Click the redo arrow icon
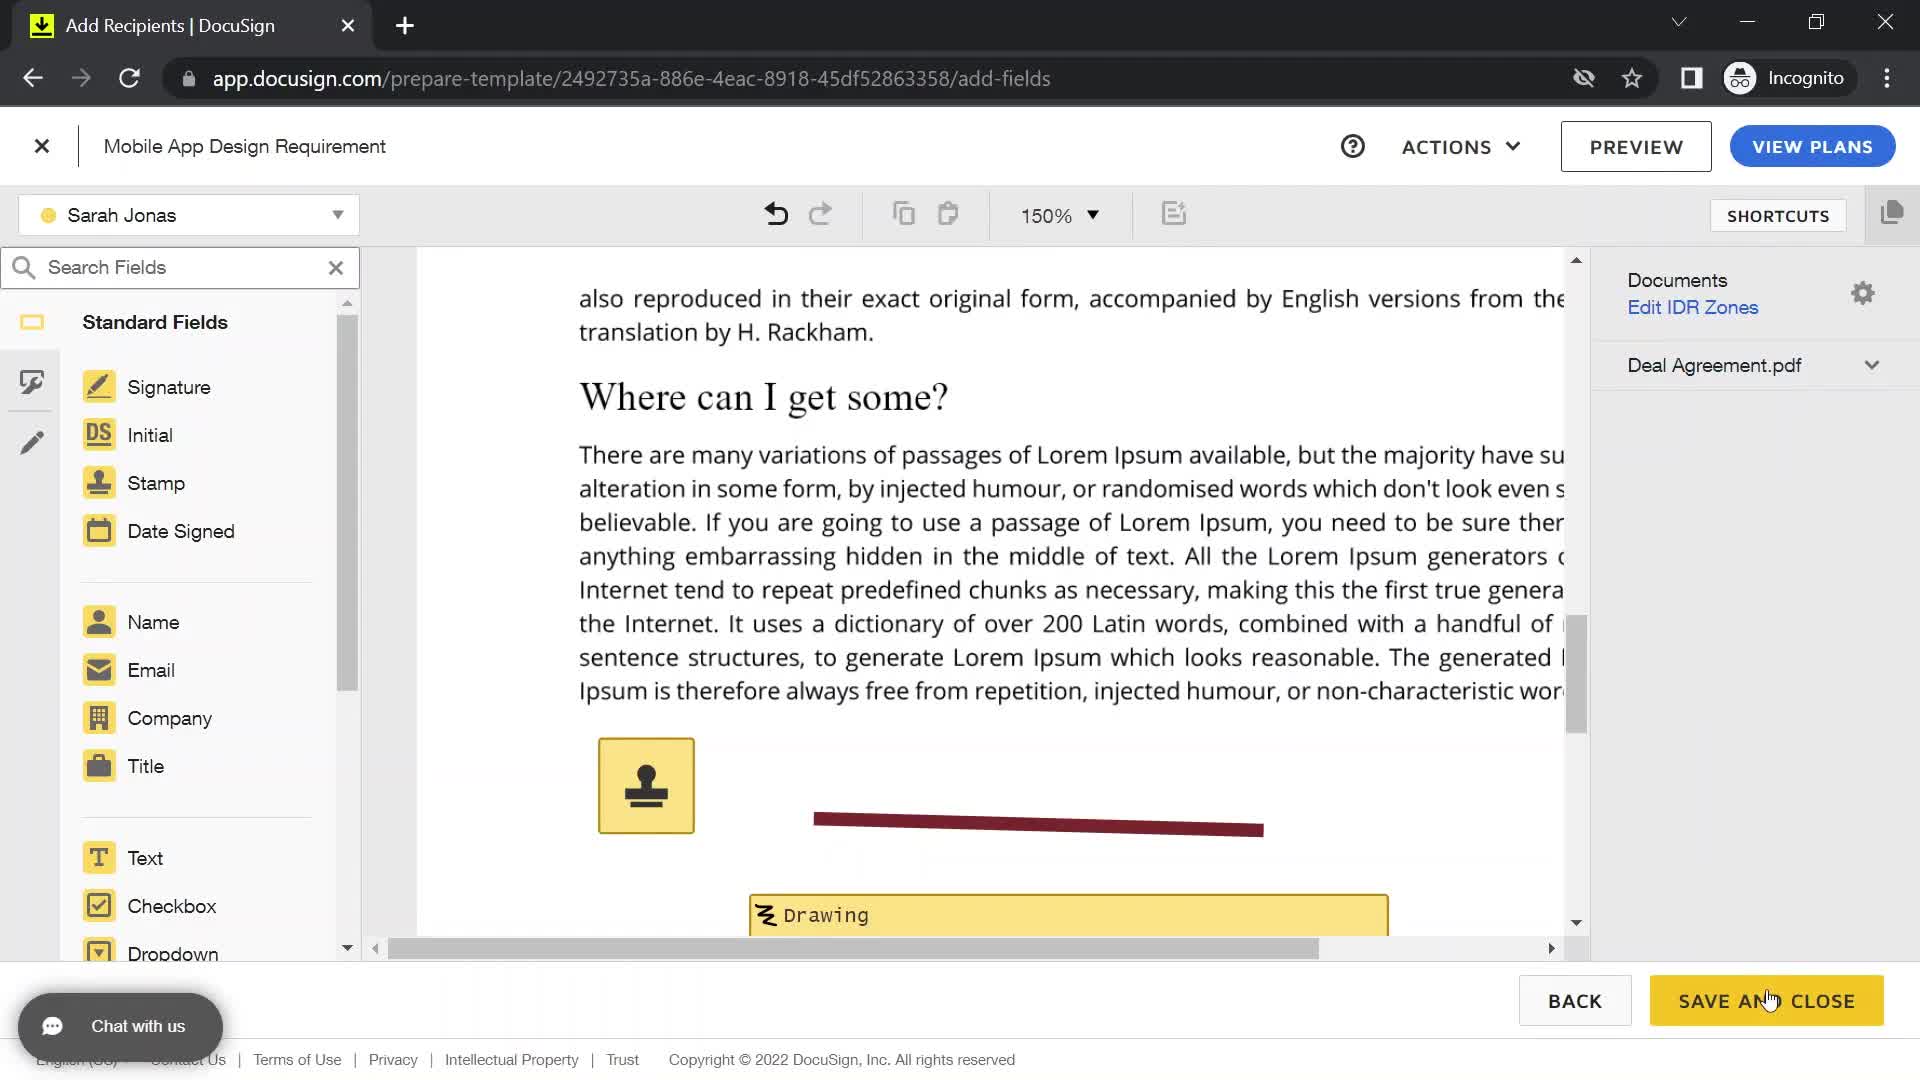1920x1080 pixels. point(819,215)
